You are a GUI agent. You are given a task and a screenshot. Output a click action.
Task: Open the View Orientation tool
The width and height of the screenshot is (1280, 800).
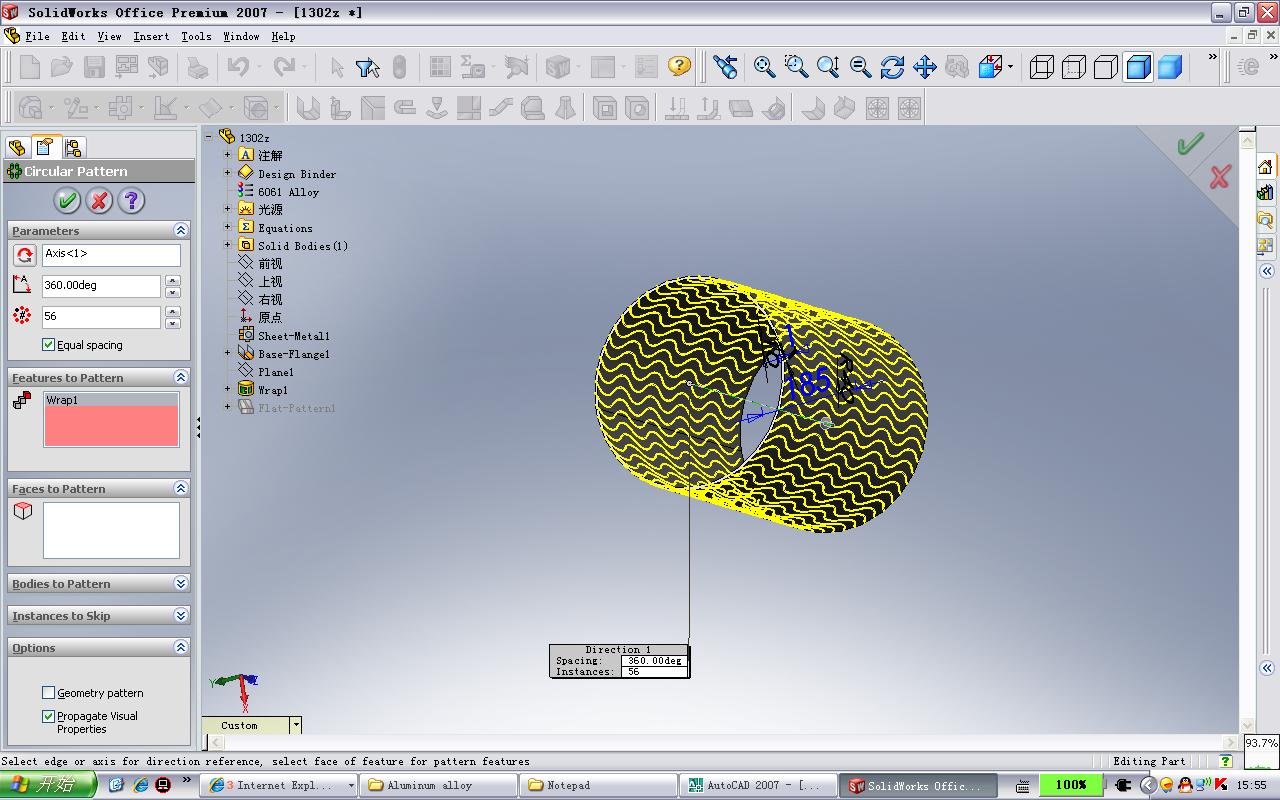click(991, 67)
